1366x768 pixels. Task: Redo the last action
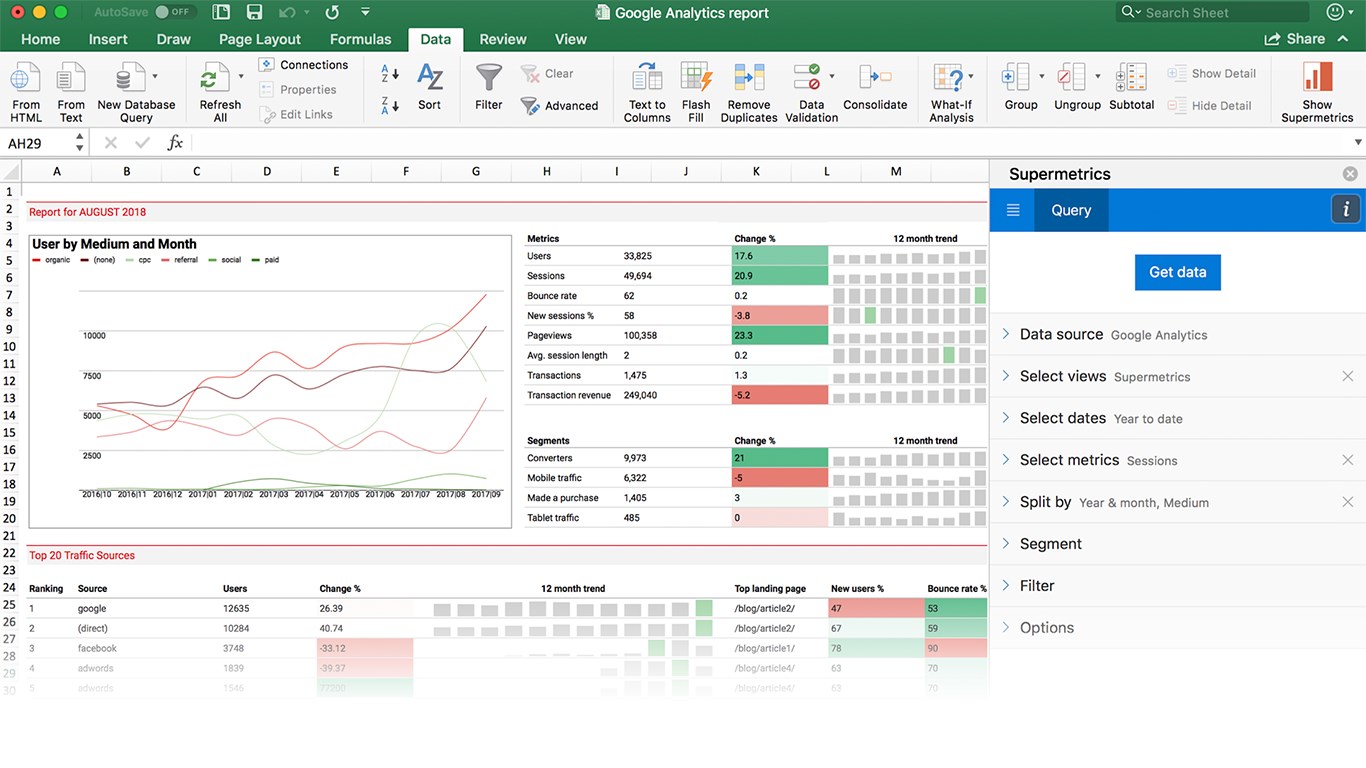333,13
